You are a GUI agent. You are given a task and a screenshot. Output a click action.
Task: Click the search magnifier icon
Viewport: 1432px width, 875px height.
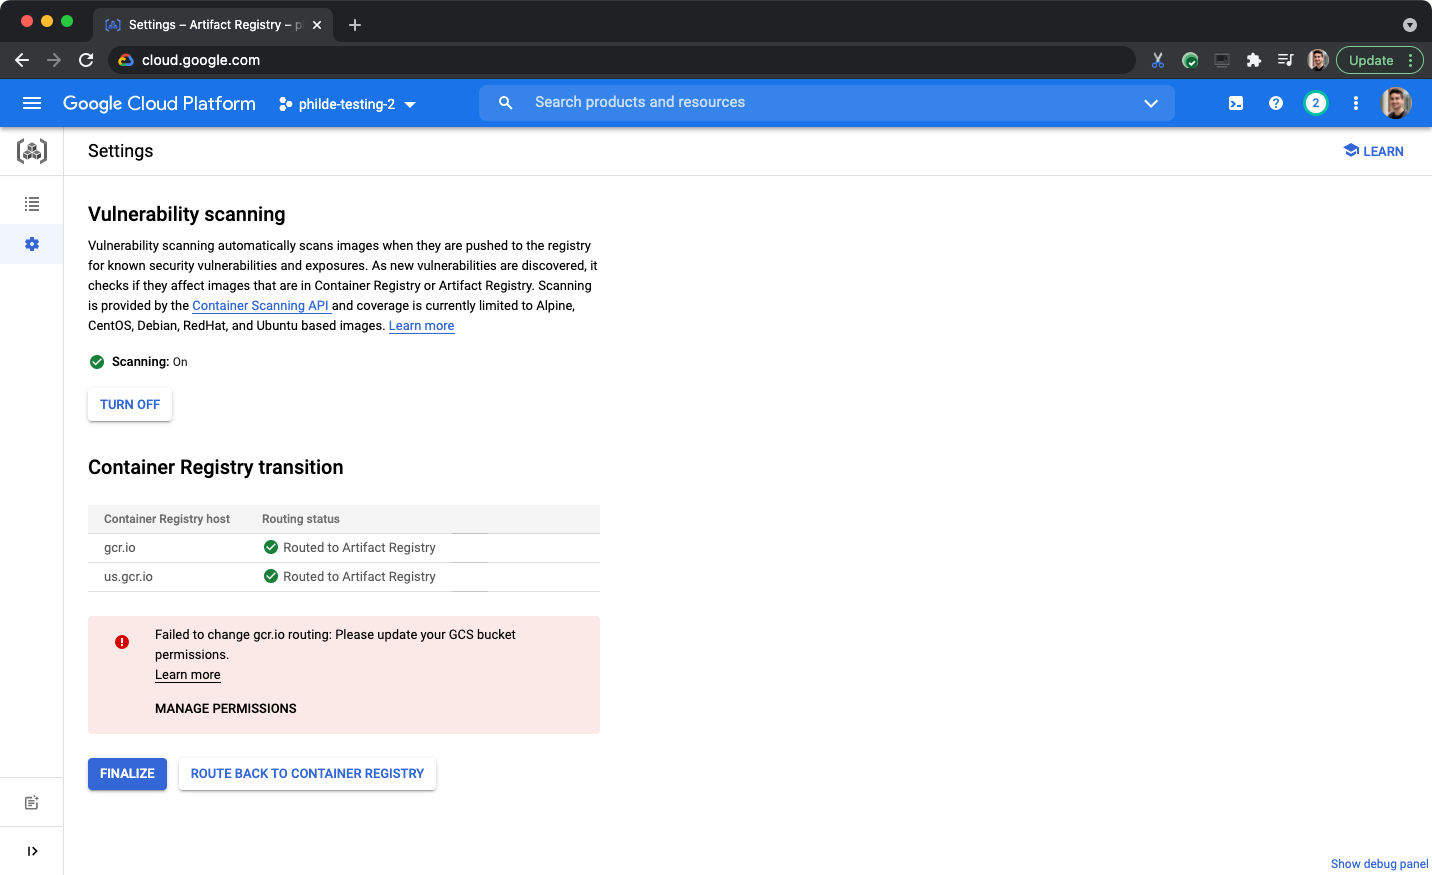(x=506, y=103)
